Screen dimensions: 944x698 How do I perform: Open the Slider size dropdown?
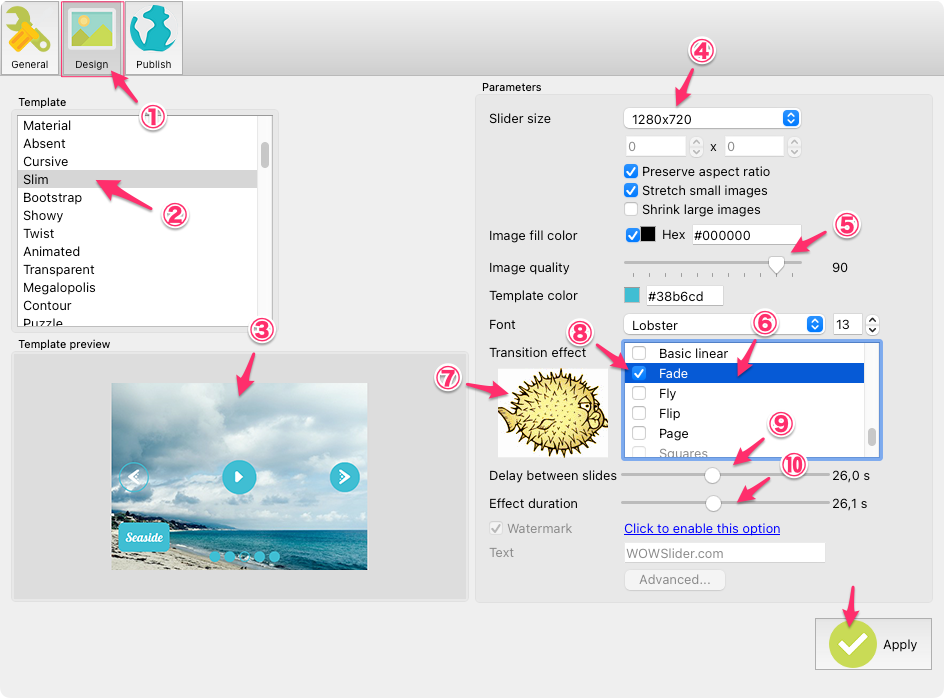click(711, 119)
